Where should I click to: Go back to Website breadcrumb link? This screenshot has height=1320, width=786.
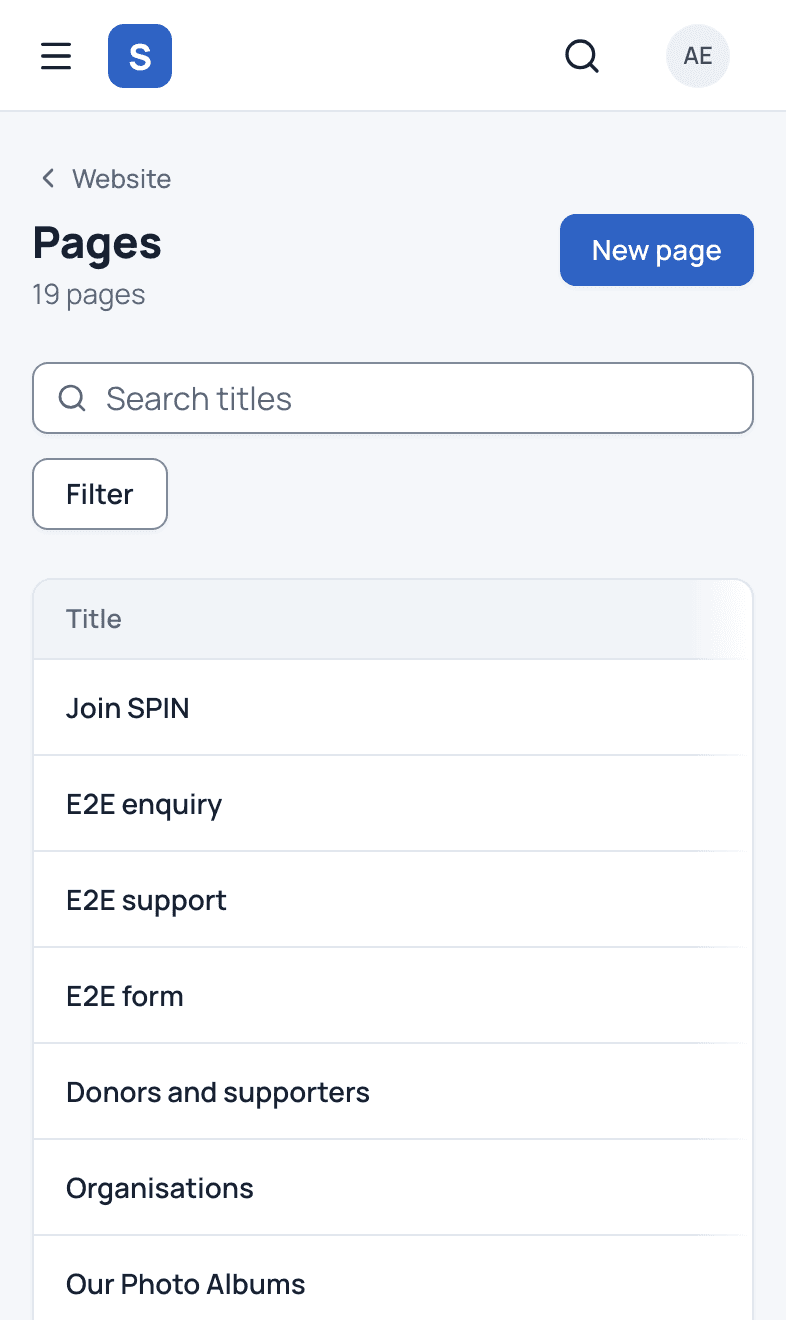(121, 179)
